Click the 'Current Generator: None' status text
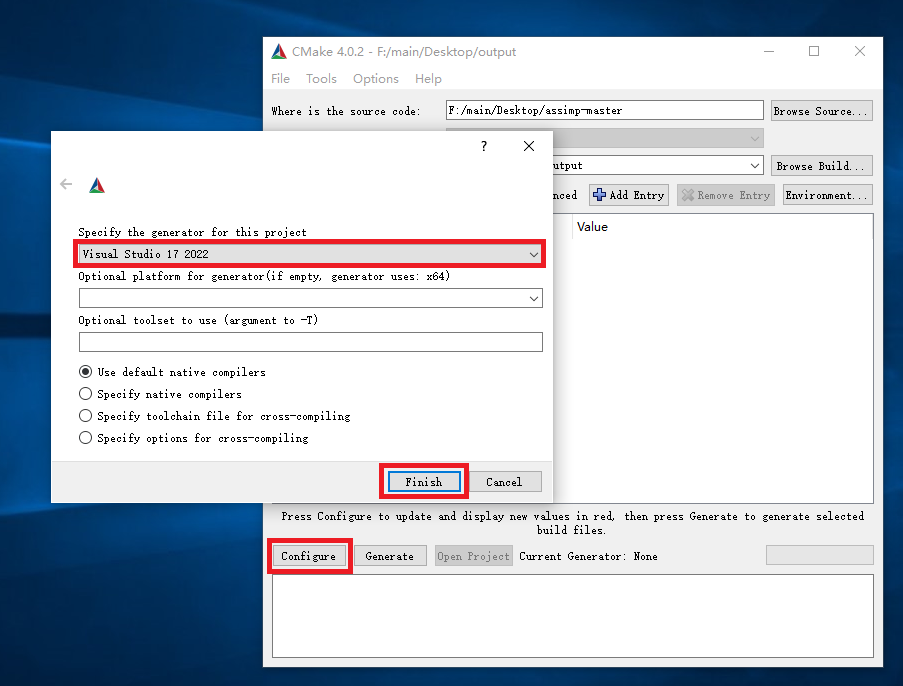Screen dimensions: 903x686 click(588, 556)
